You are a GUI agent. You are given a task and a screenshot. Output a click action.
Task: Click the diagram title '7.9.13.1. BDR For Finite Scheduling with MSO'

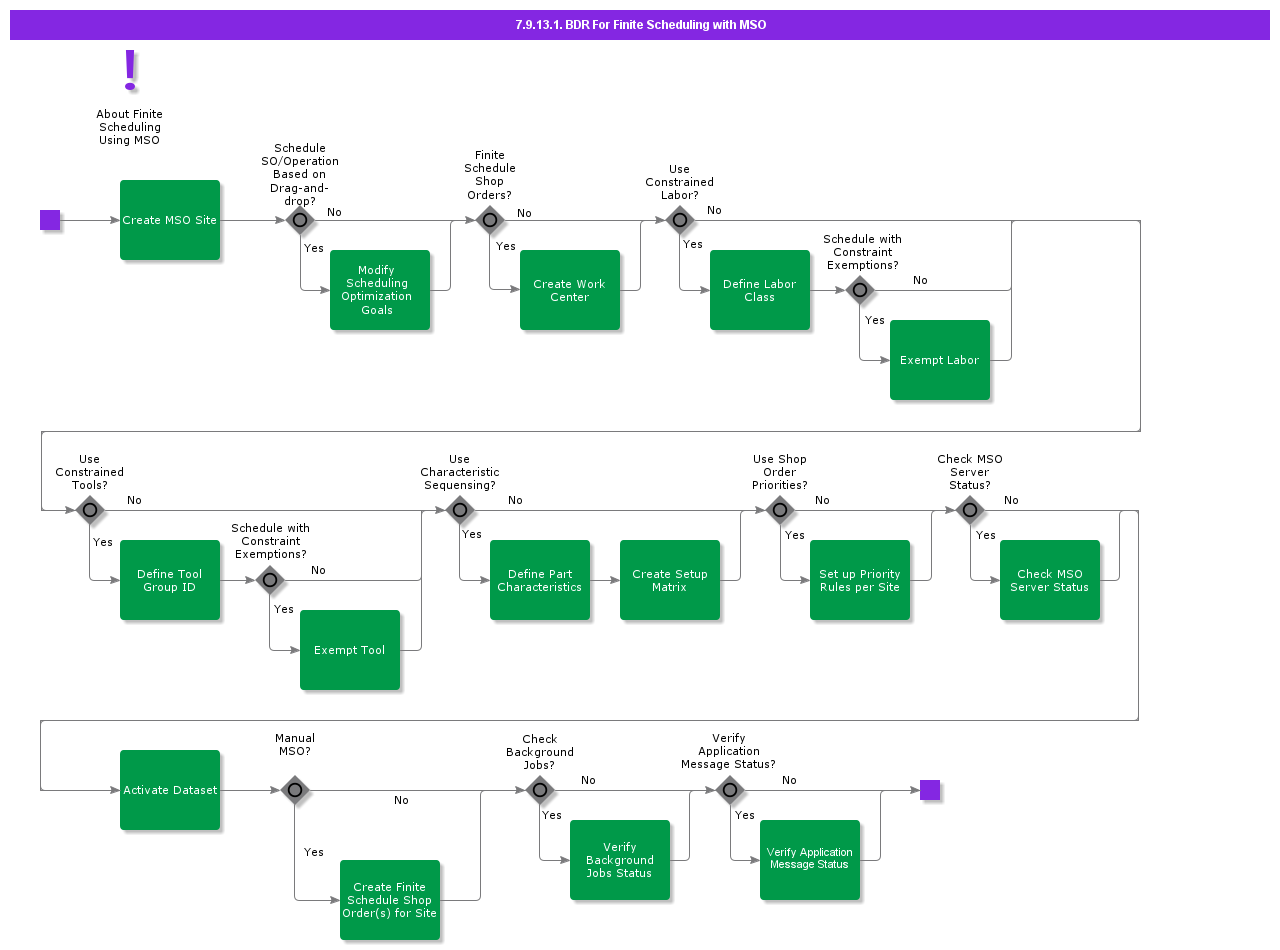coord(640,25)
